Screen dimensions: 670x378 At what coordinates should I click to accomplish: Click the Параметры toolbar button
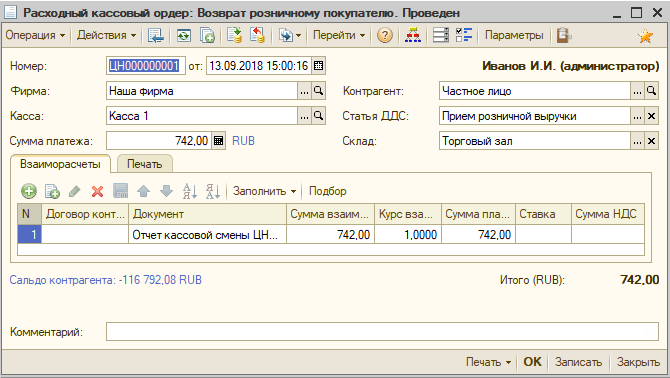coord(514,35)
